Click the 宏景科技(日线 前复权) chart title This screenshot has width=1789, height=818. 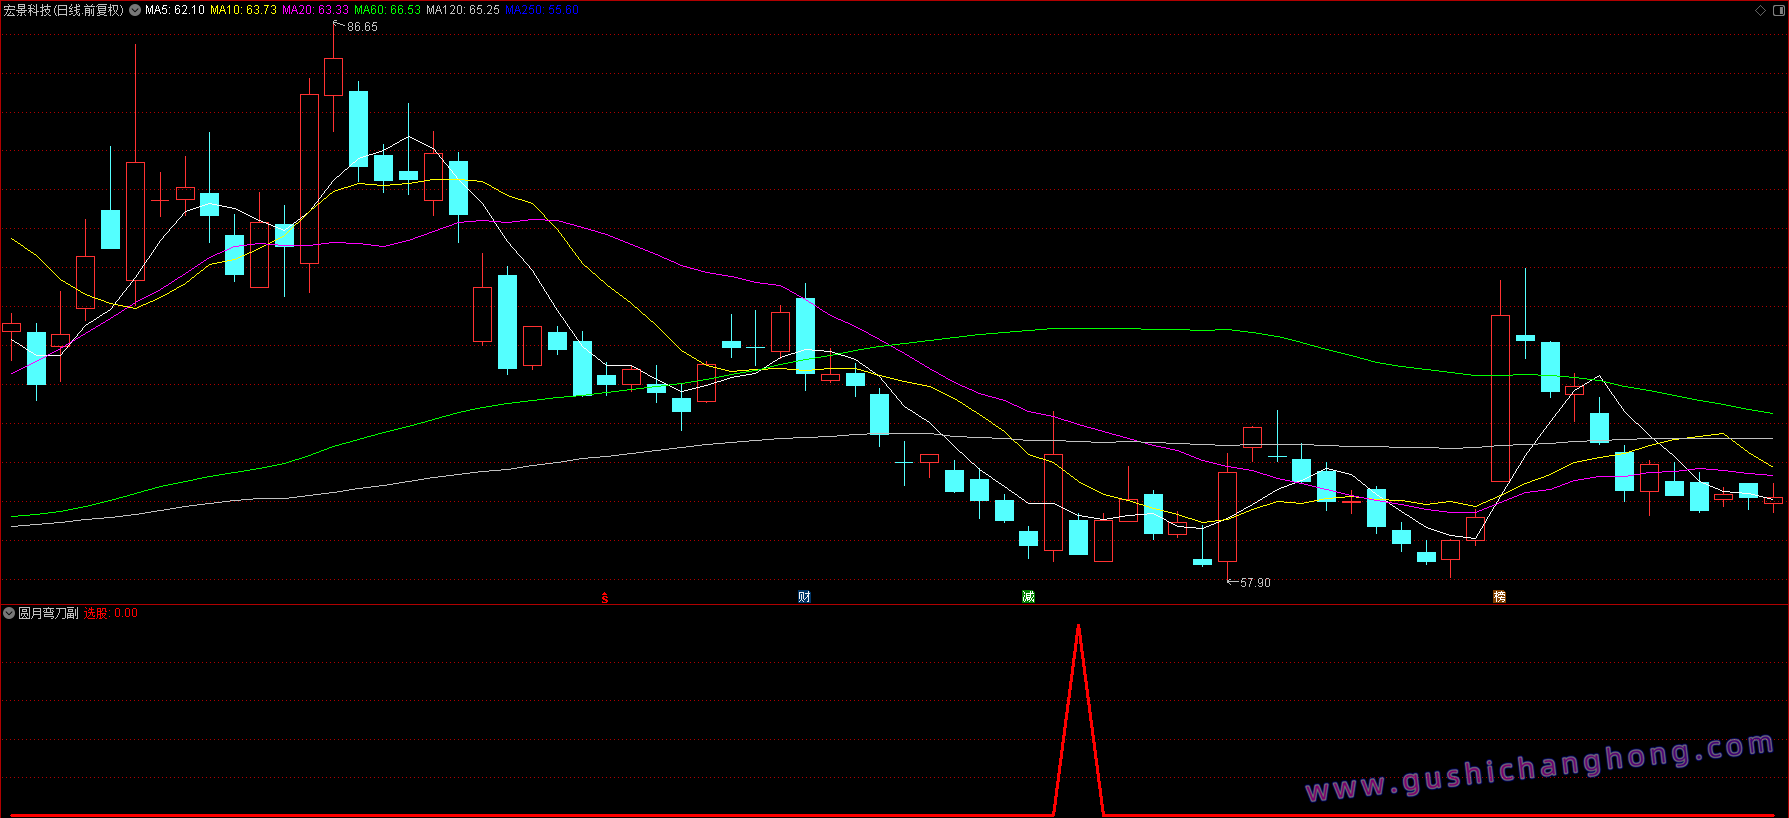[x=63, y=10]
